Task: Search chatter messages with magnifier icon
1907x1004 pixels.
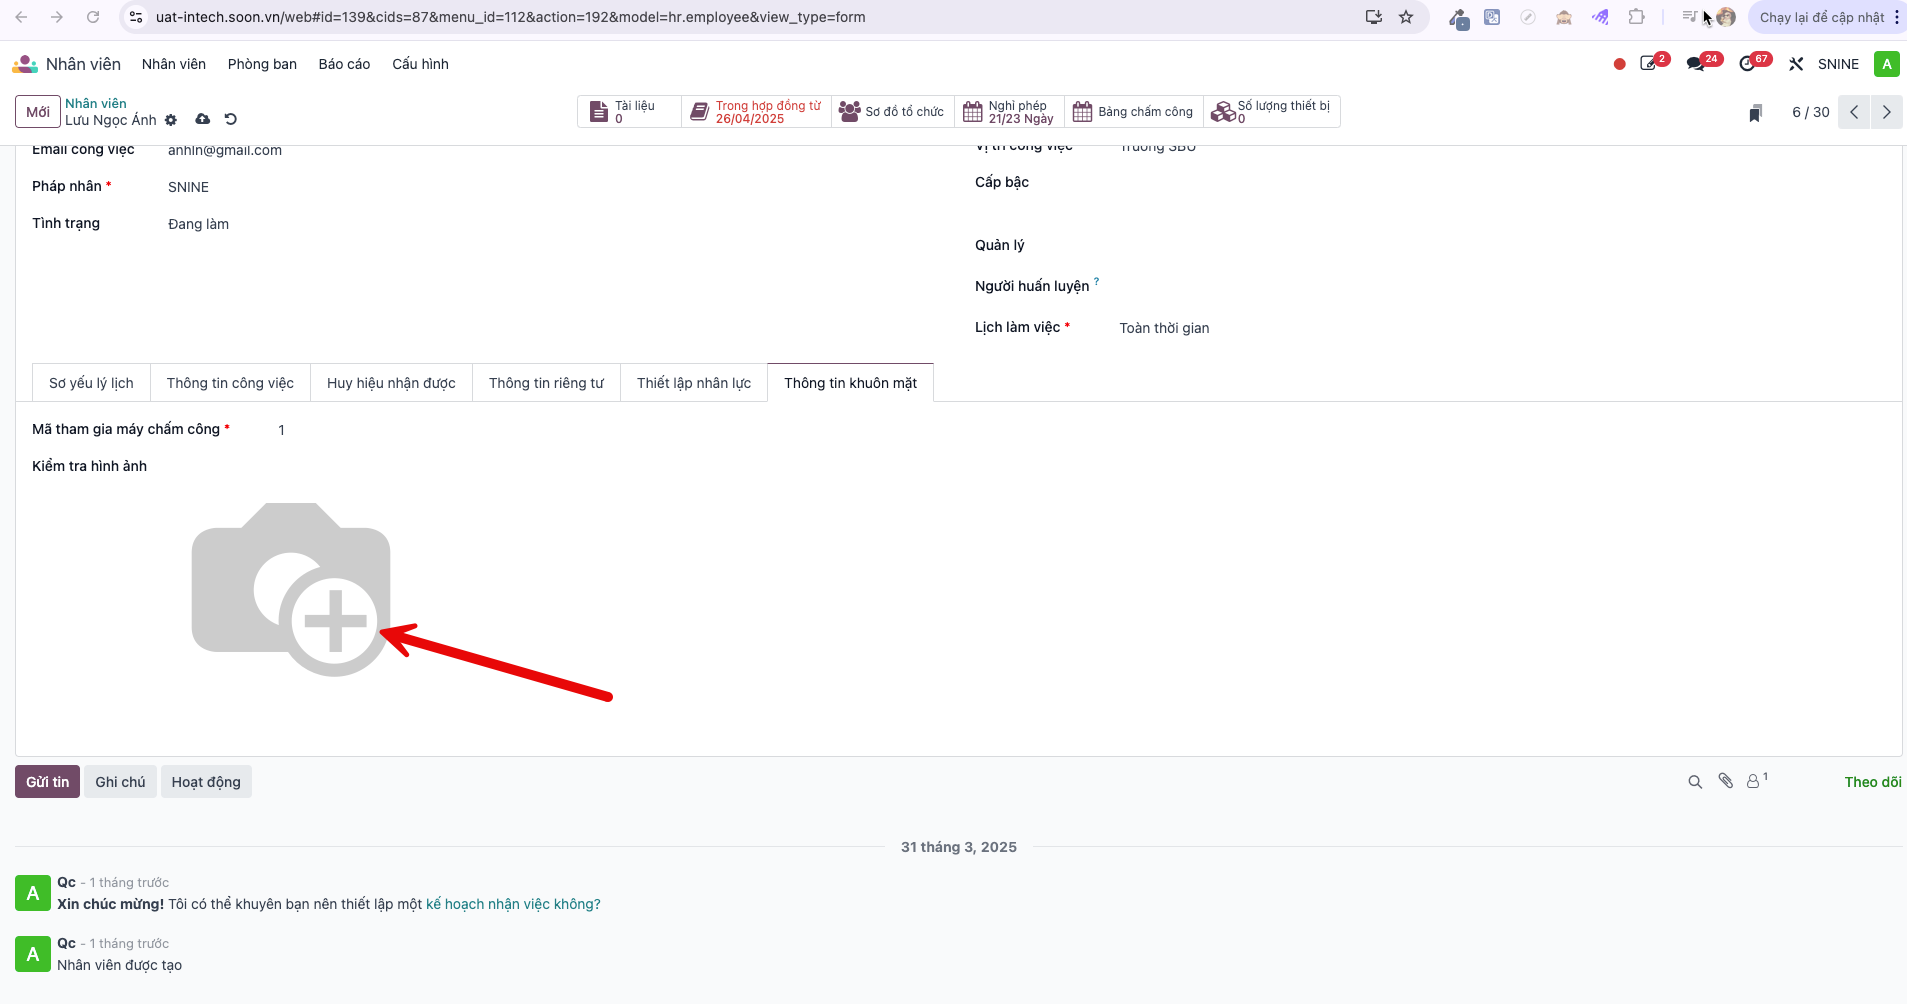Action: (1695, 782)
